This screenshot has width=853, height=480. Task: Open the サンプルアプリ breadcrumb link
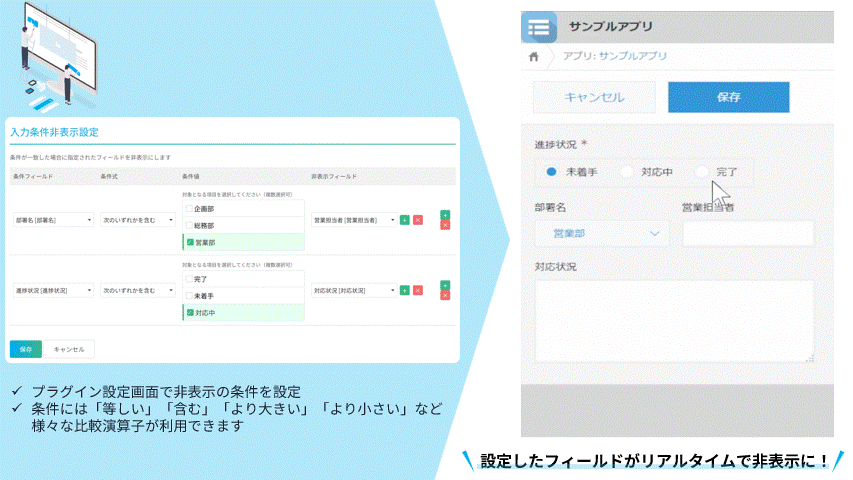pyautogui.click(x=633, y=56)
